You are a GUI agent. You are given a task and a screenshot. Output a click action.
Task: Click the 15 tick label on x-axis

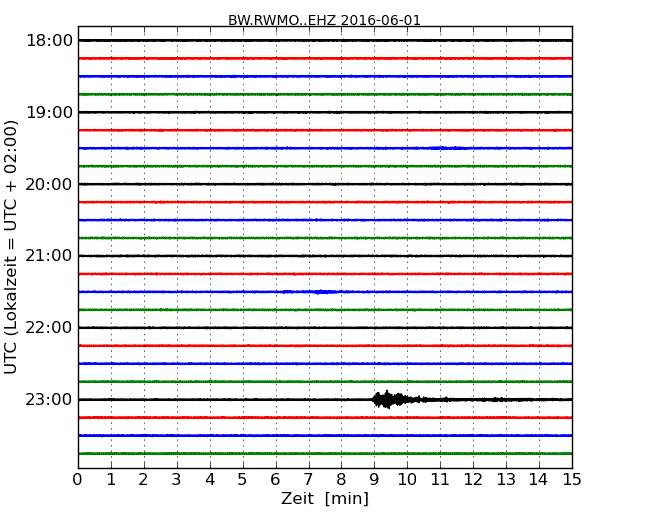point(572,480)
